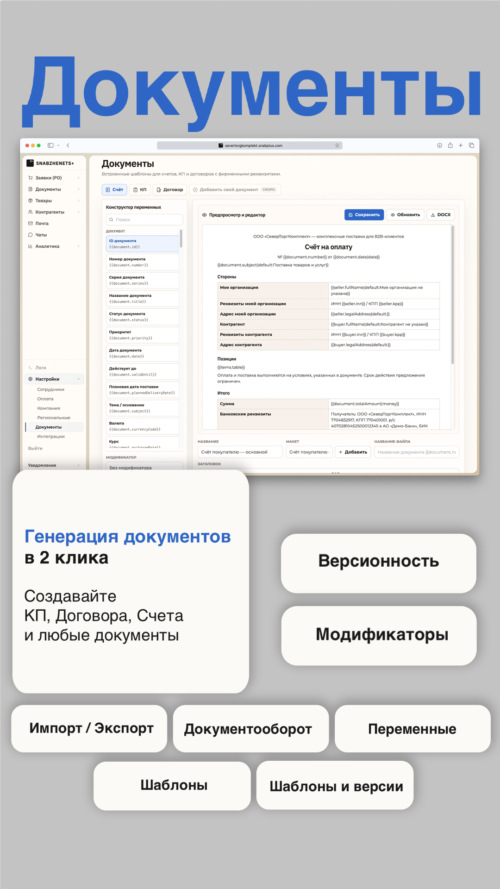500x889 pixels.
Task: Open Аналитика chart icon in sidebar
Action: (30, 246)
